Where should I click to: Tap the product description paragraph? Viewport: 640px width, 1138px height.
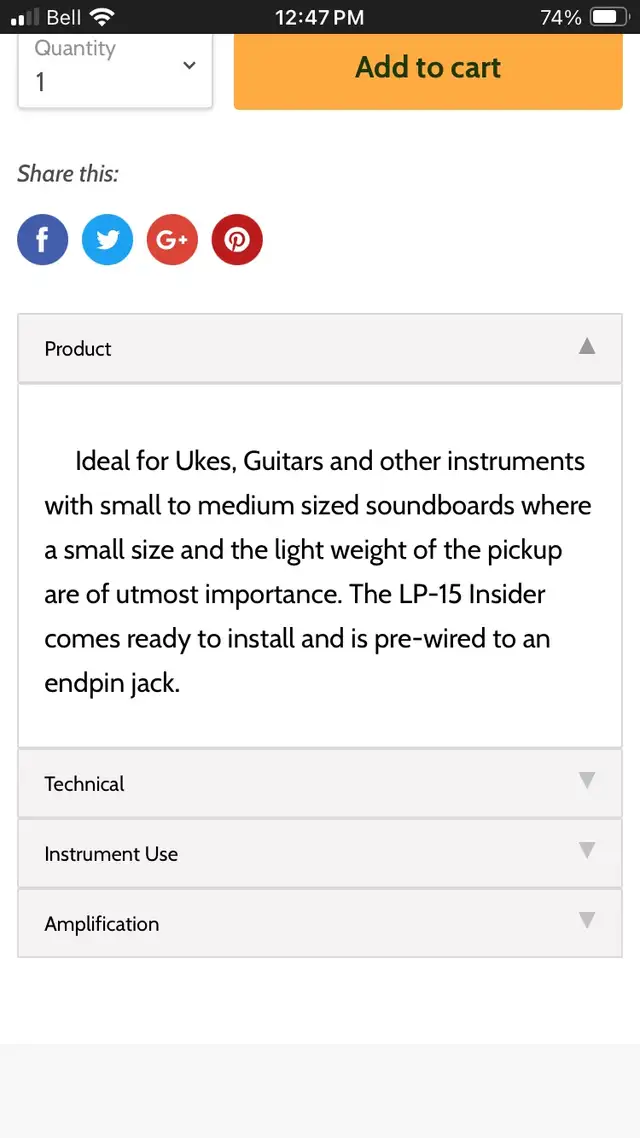[x=319, y=573]
